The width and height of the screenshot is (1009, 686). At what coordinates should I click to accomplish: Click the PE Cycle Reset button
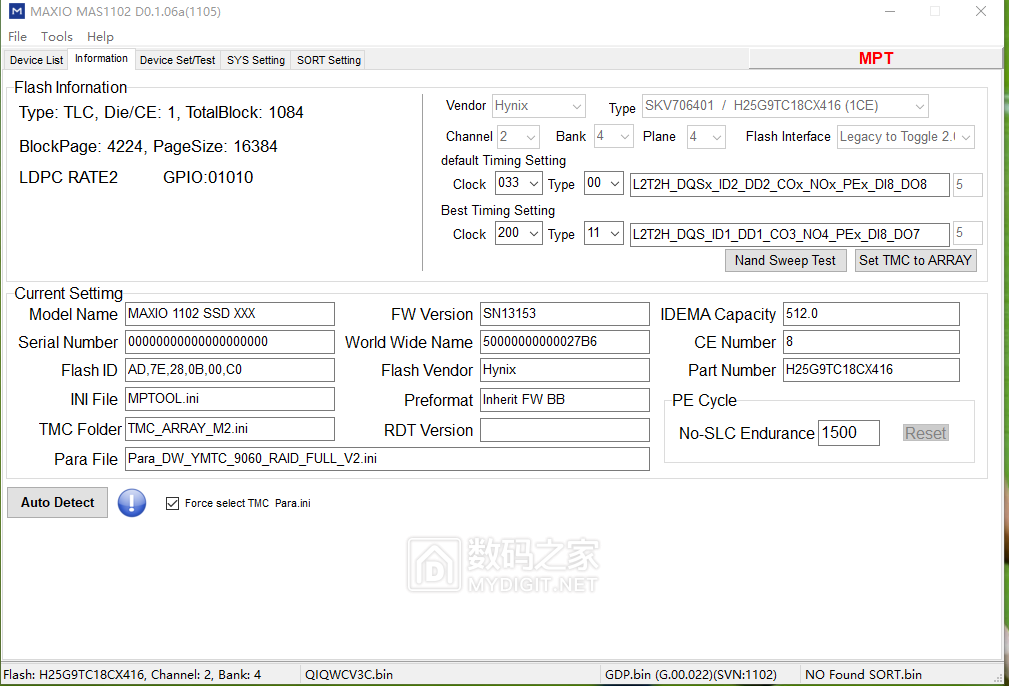point(925,433)
